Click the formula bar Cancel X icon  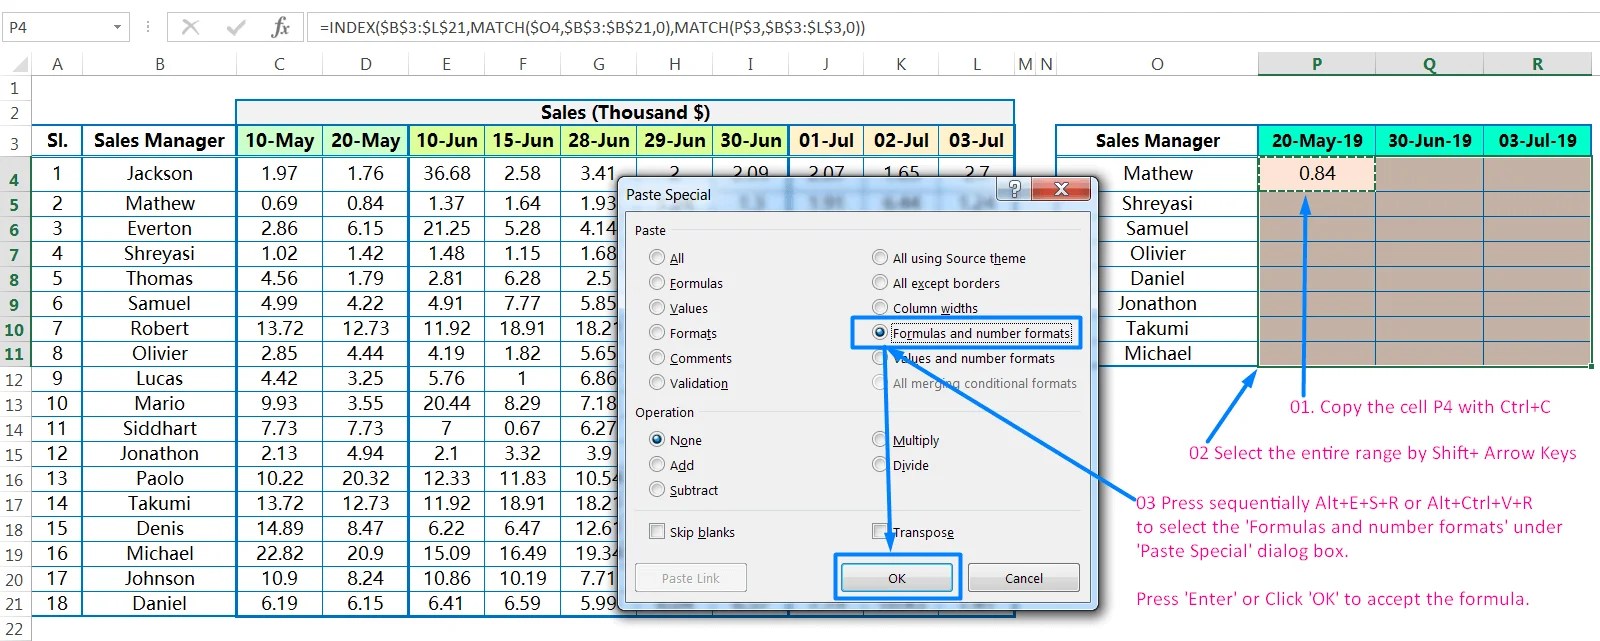point(190,27)
